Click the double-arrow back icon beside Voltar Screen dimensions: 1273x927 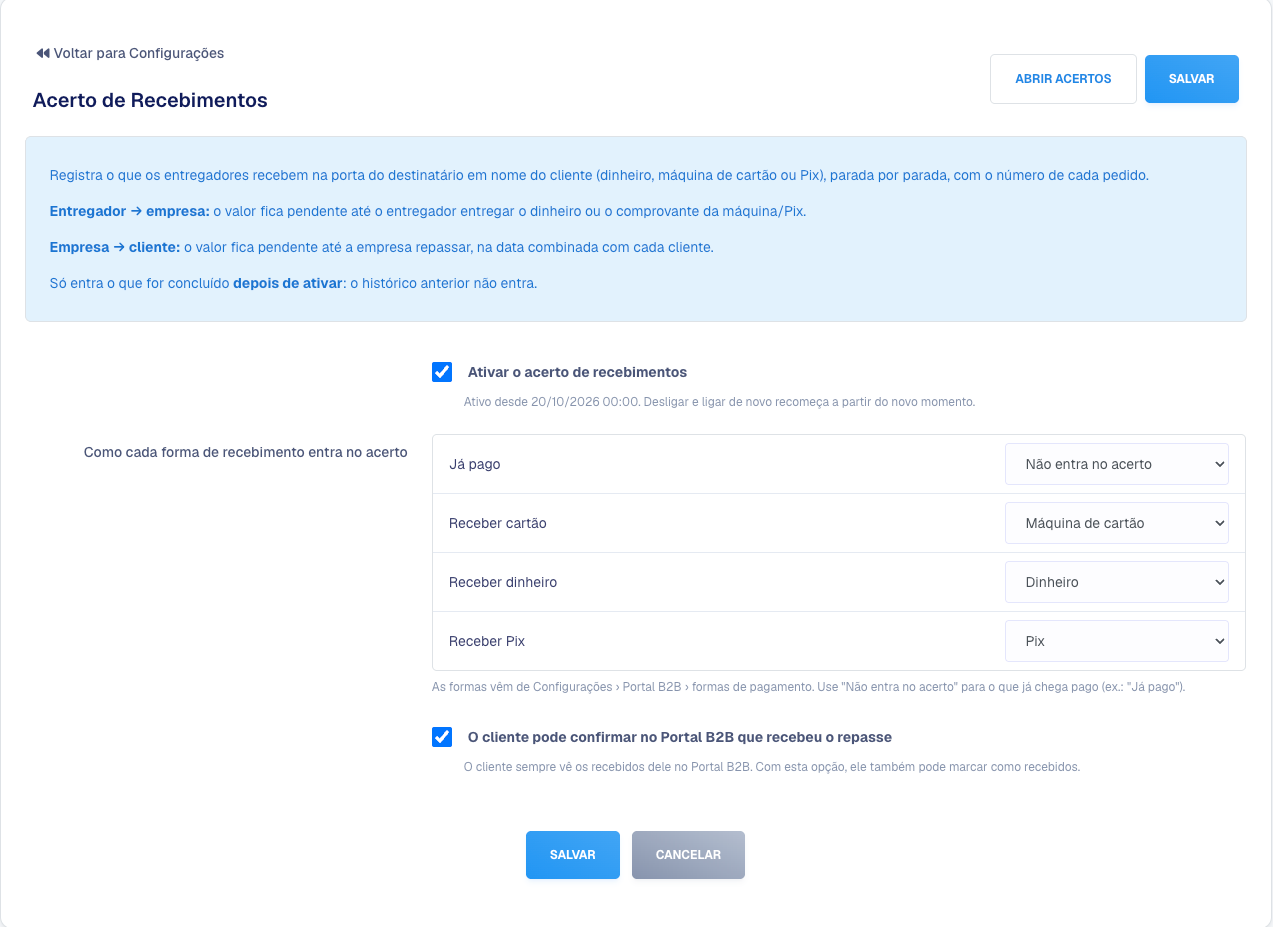(x=42, y=53)
